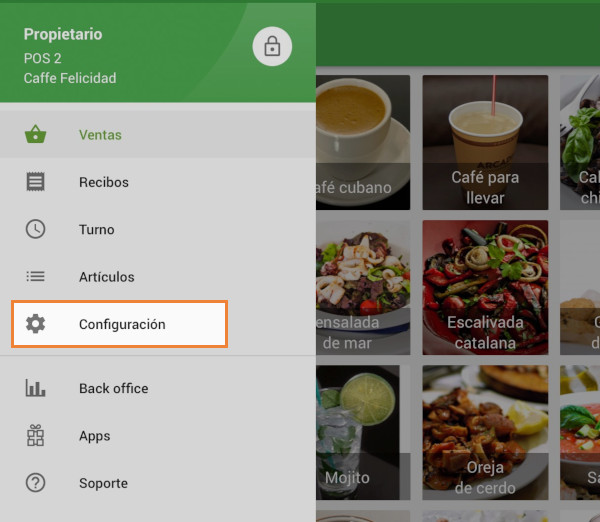Open Configuración settings label

[122, 324]
